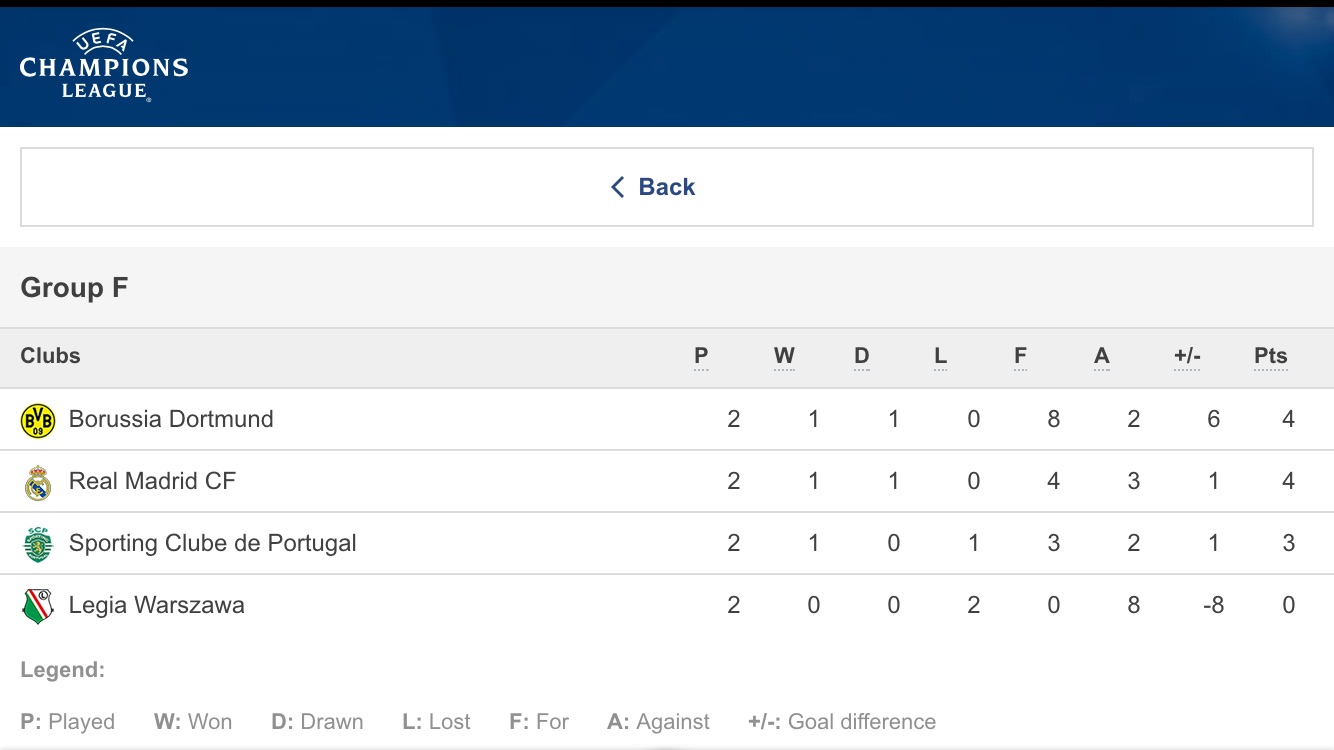Viewport: 1334px width, 750px height.
Task: Click the D (Drawn) column header
Action: (x=862, y=356)
